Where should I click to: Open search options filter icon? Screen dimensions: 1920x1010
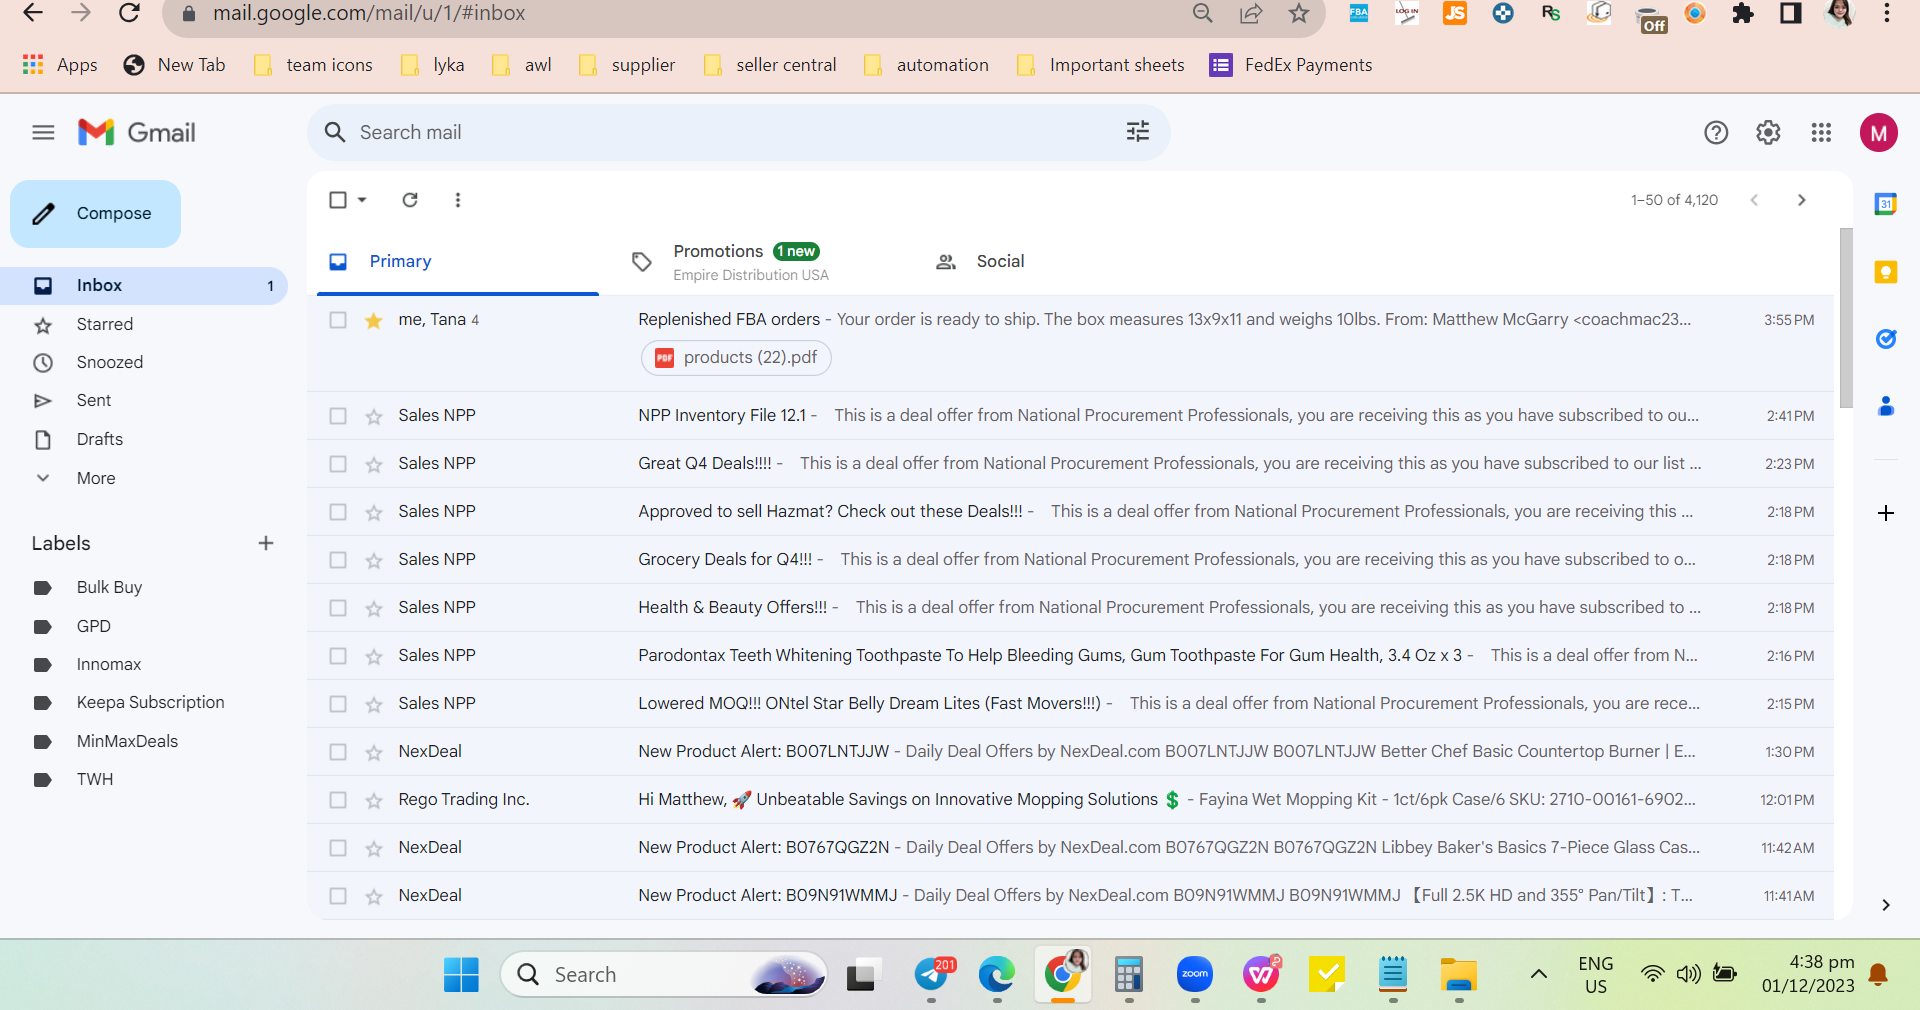point(1138,132)
